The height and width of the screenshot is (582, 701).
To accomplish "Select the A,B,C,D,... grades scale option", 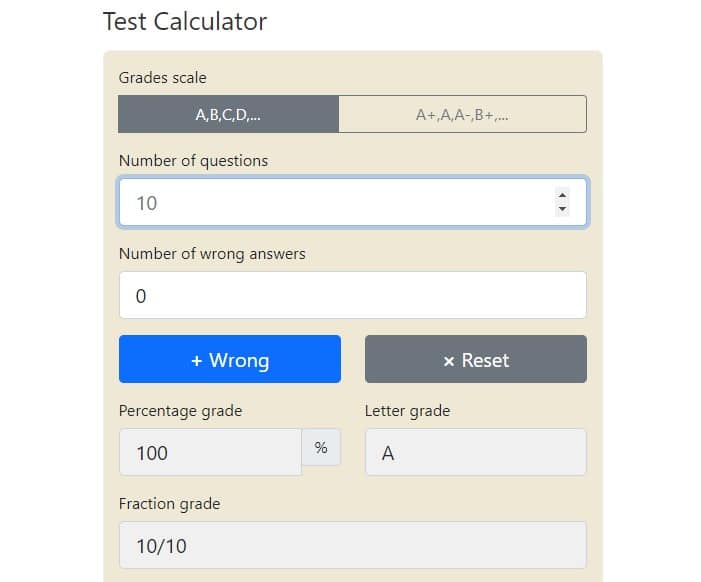I will click(x=228, y=114).
